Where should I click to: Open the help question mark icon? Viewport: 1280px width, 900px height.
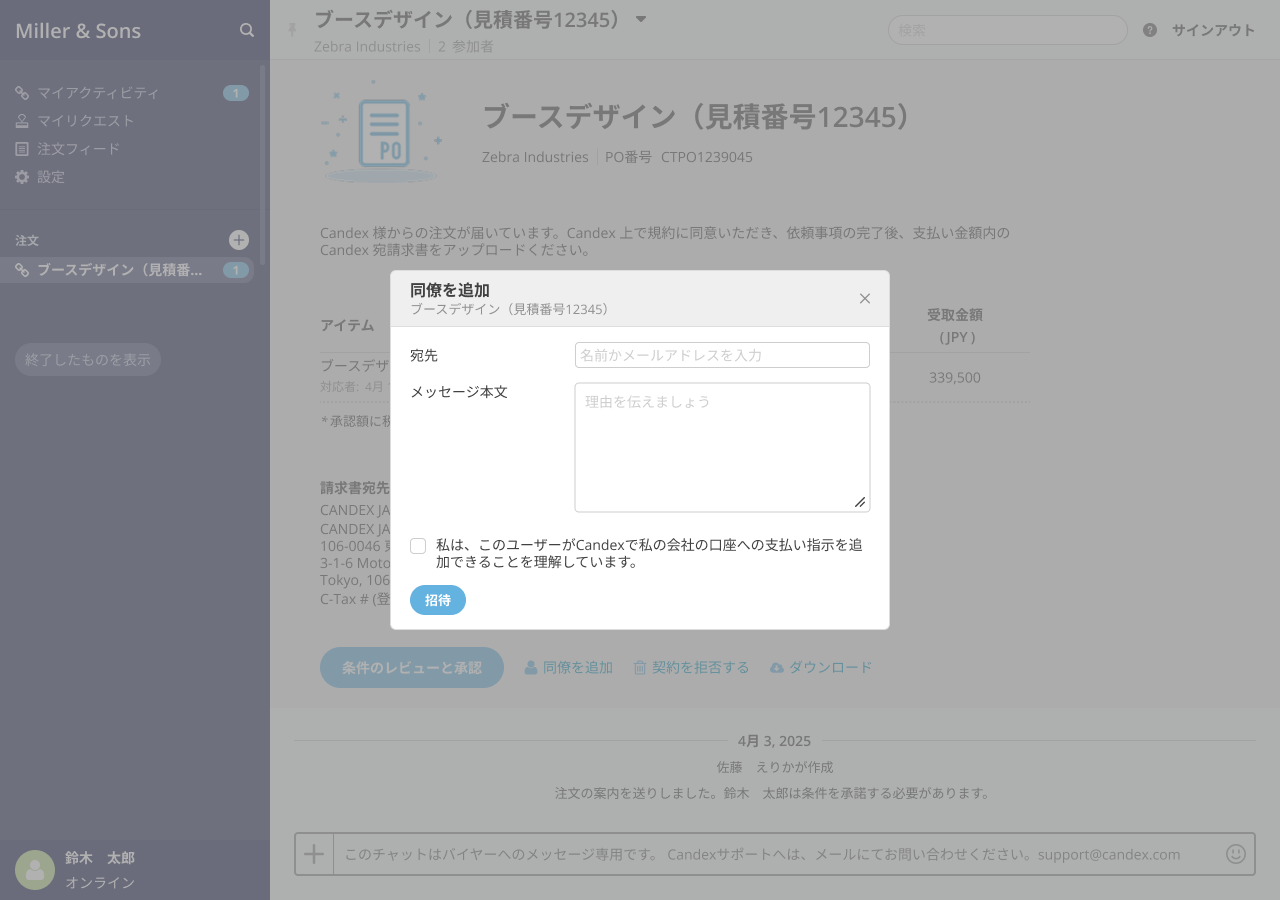(x=1150, y=30)
